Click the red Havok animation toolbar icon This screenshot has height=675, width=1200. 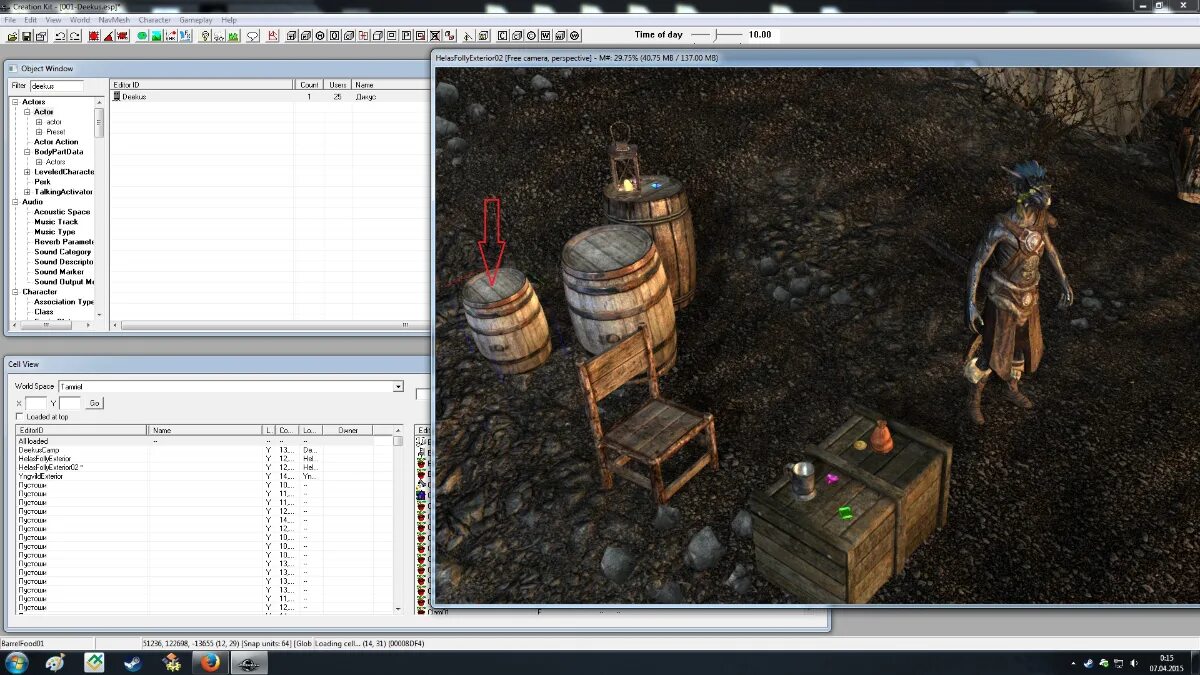point(272,36)
